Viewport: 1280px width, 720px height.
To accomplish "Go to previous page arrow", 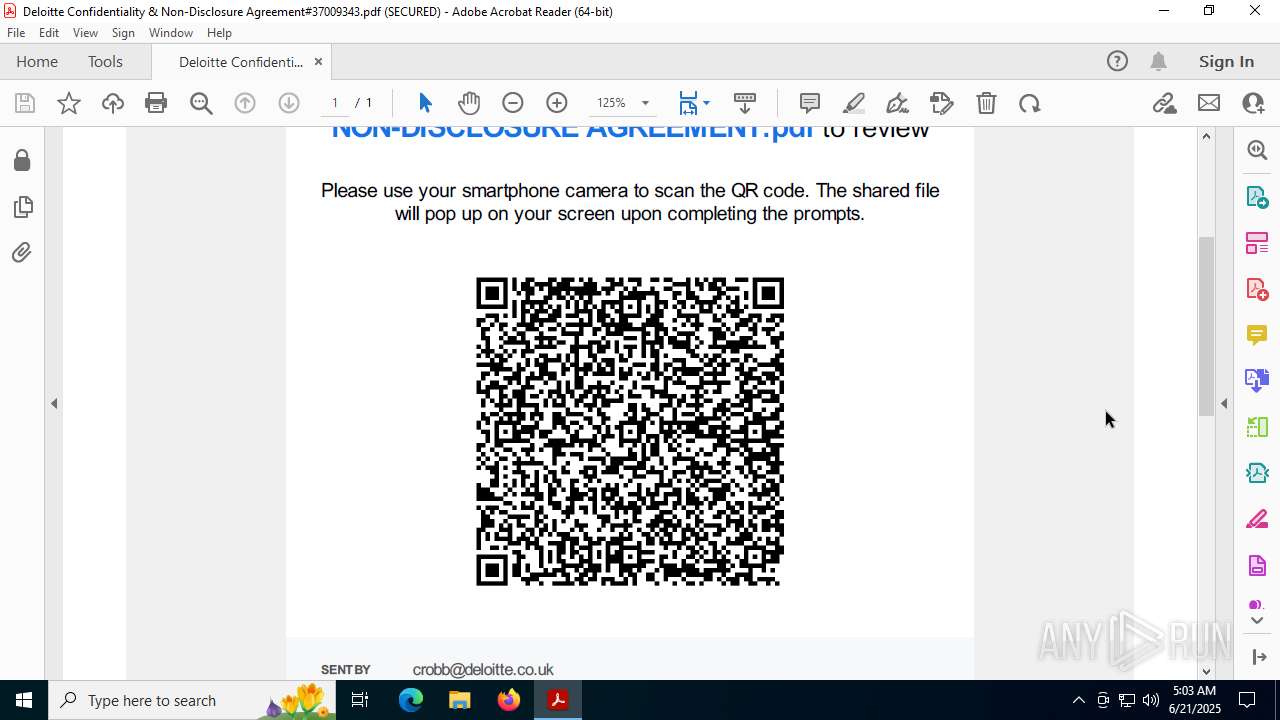I will 245,103.
